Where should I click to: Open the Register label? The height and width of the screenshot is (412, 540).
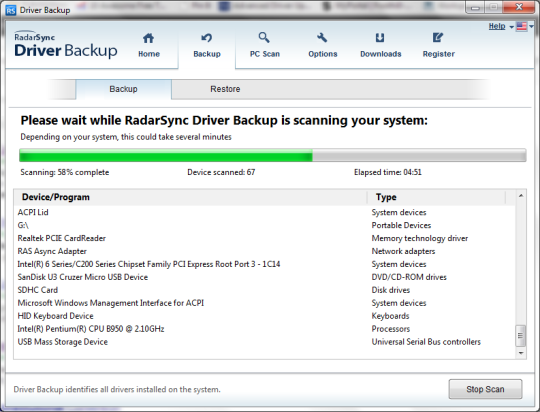click(439, 54)
